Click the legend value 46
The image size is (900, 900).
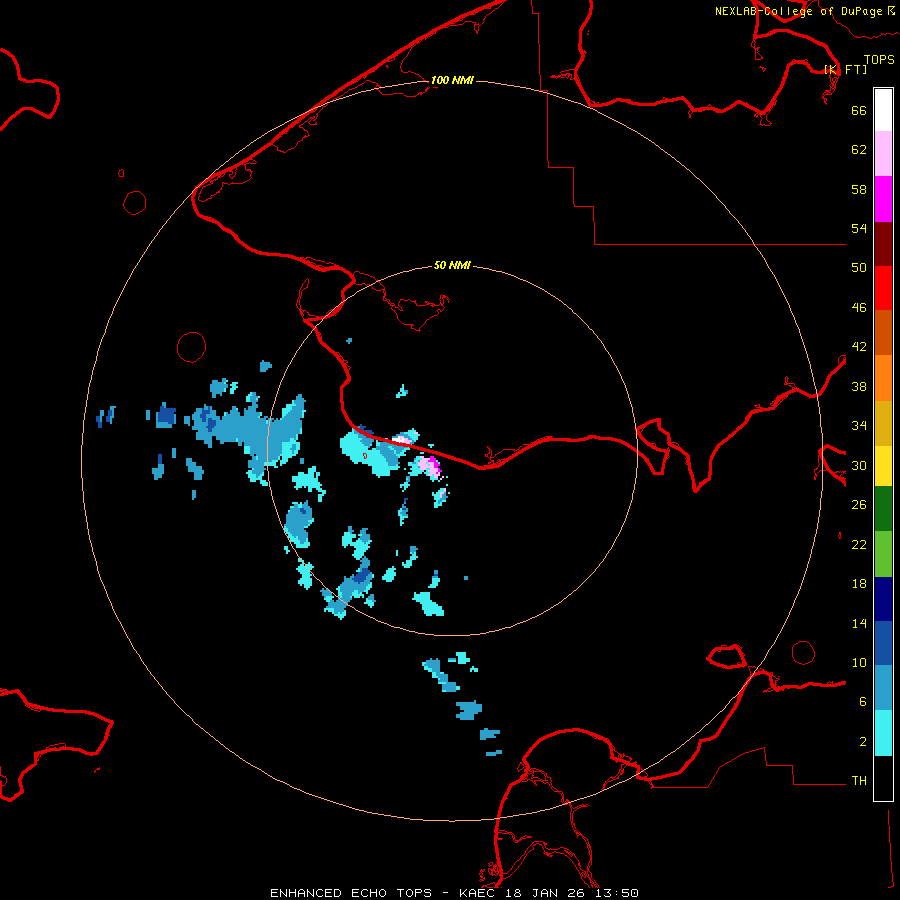point(859,307)
